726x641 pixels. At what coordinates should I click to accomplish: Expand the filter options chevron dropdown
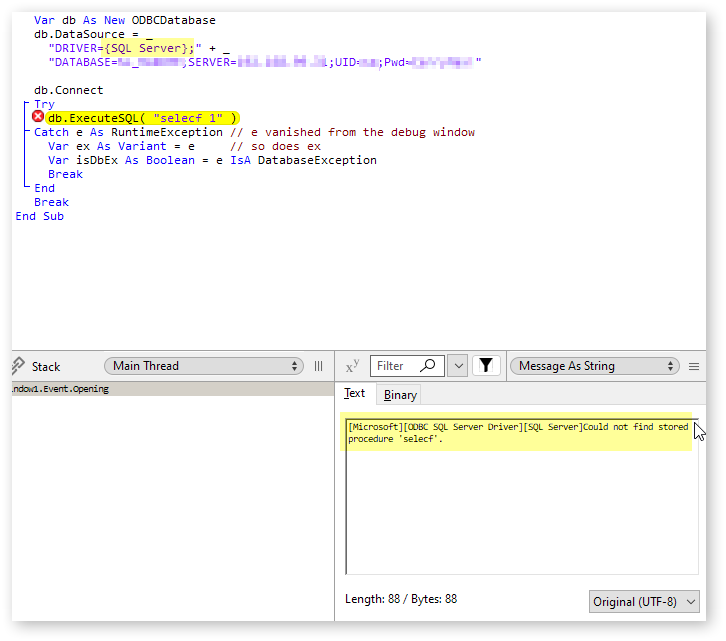pyautogui.click(x=457, y=366)
